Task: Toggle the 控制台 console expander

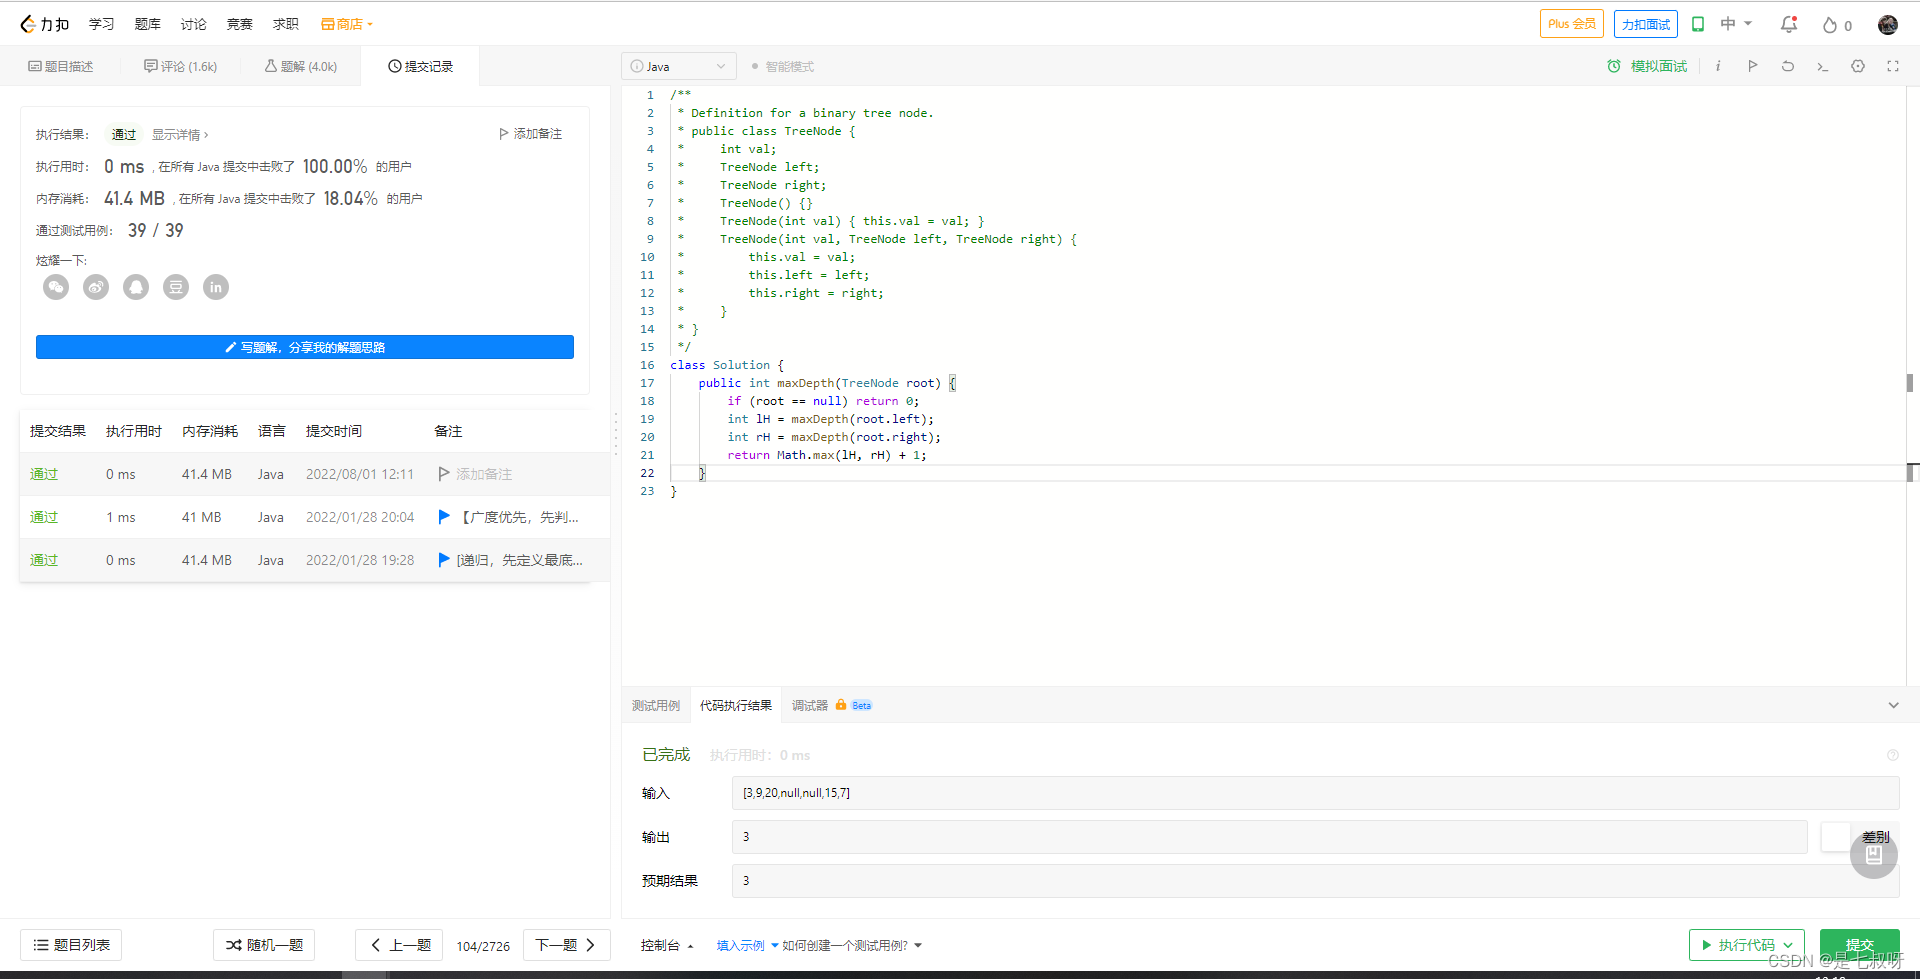Action: (x=667, y=945)
